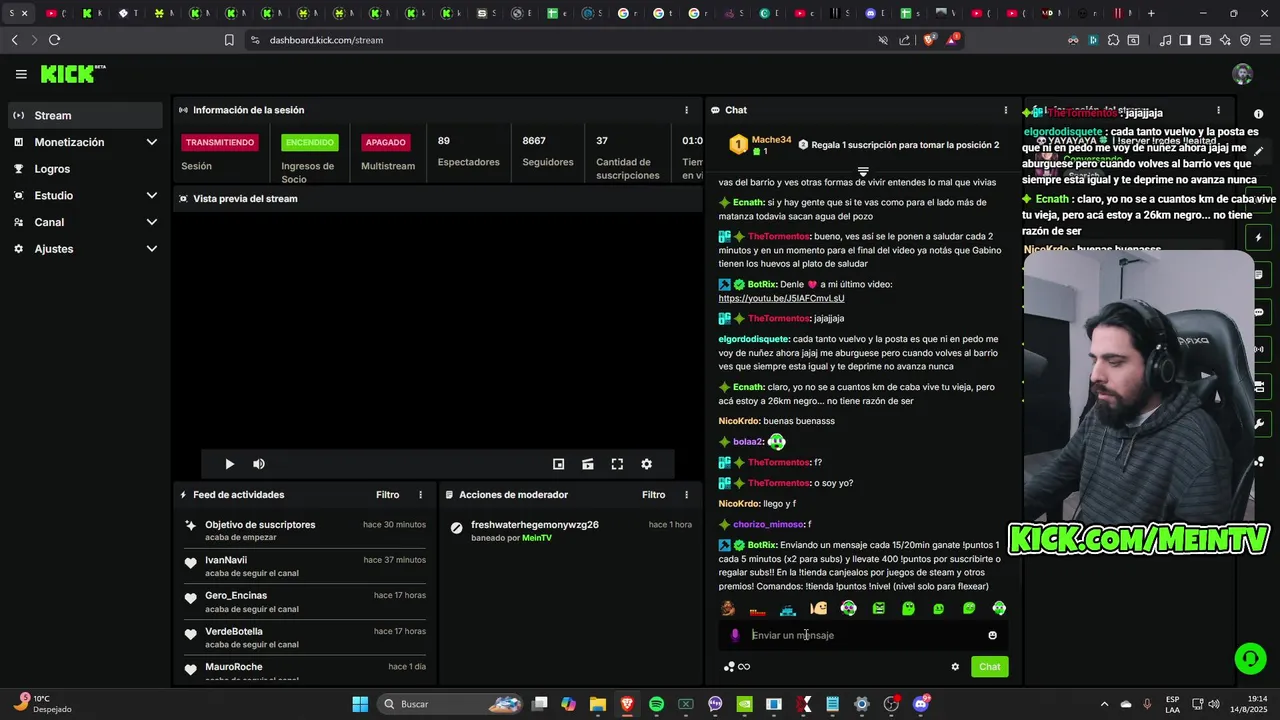This screenshot has height=720, width=1280.
Task: Open Spotify from the taskbar
Action: click(x=656, y=704)
